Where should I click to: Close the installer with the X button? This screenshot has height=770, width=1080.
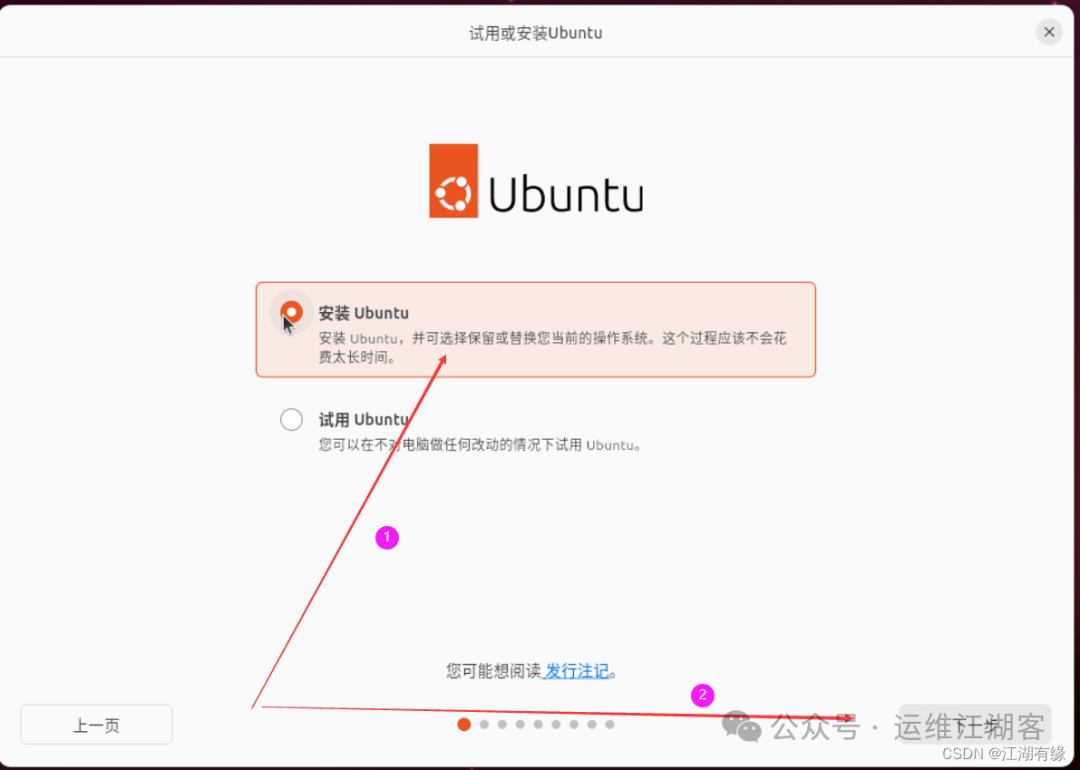coord(1049,32)
